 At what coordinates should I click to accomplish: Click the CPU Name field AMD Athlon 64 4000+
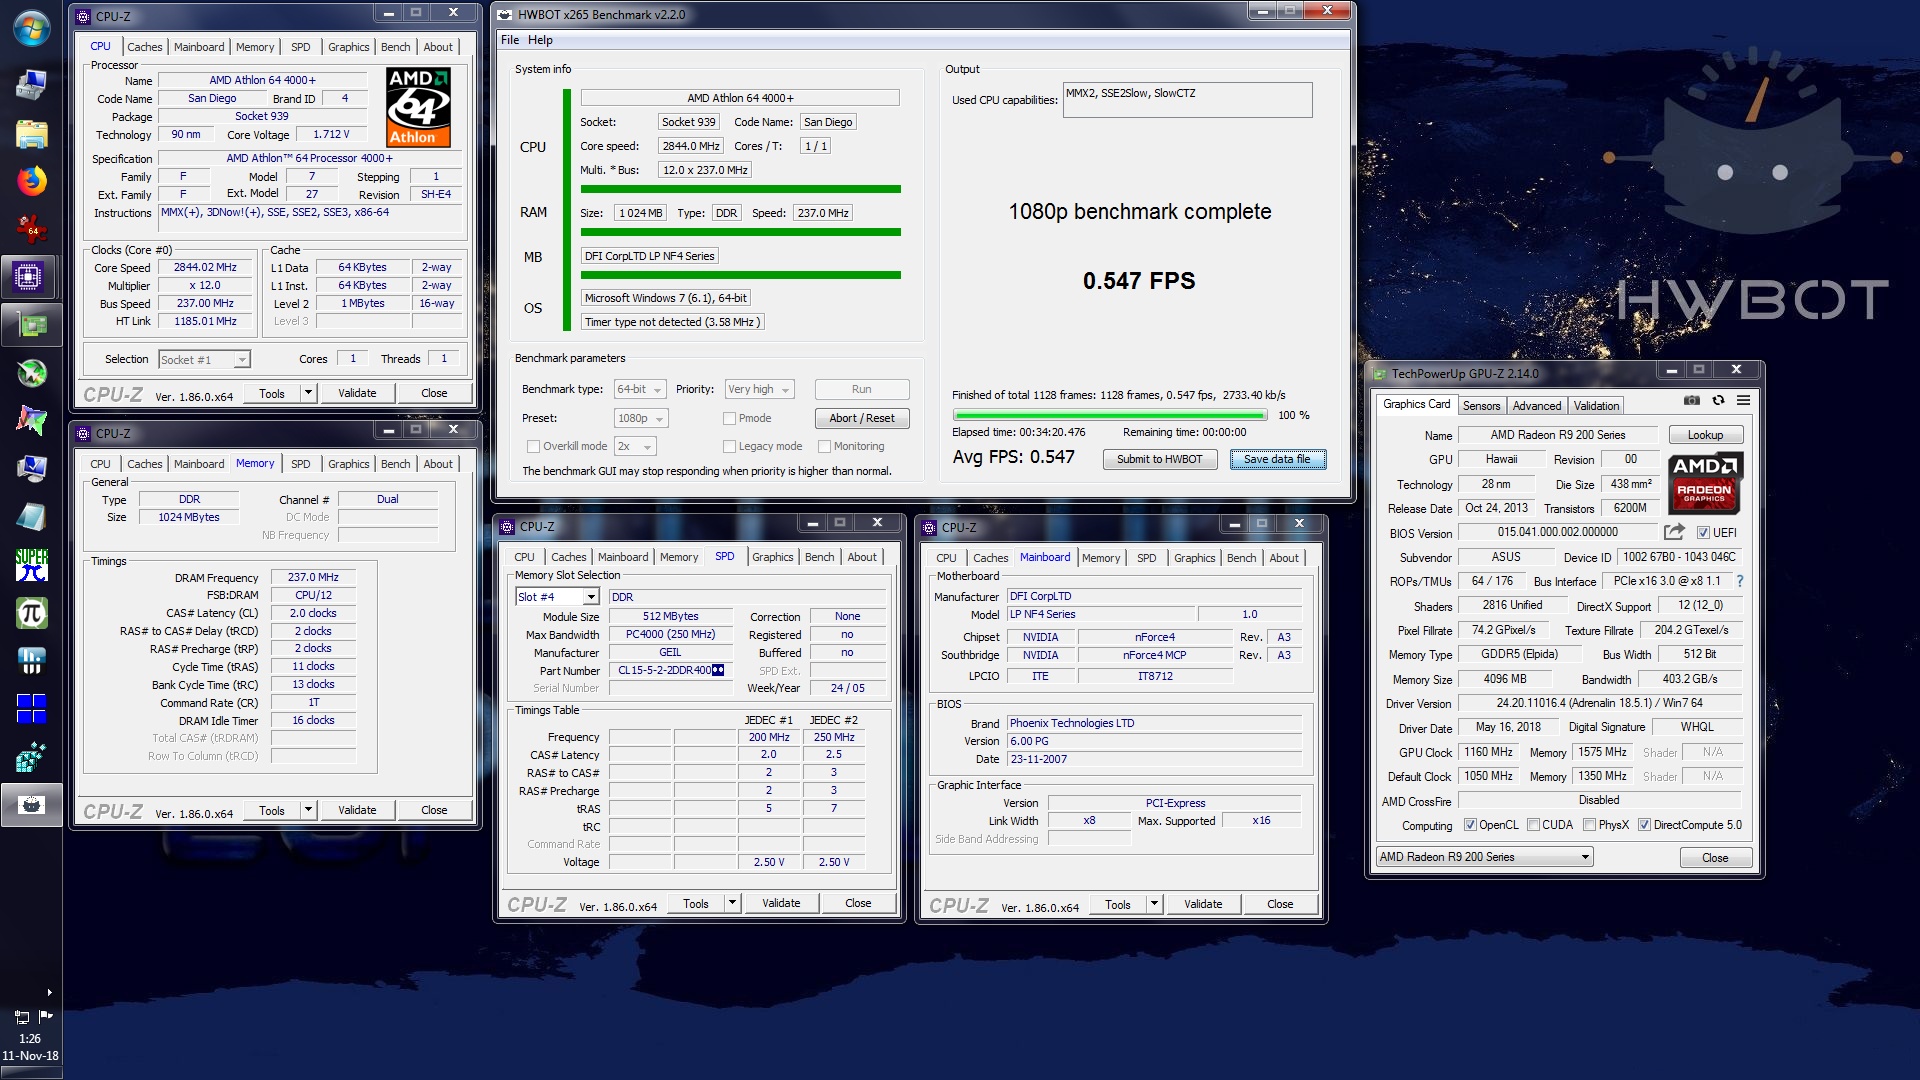[x=262, y=80]
